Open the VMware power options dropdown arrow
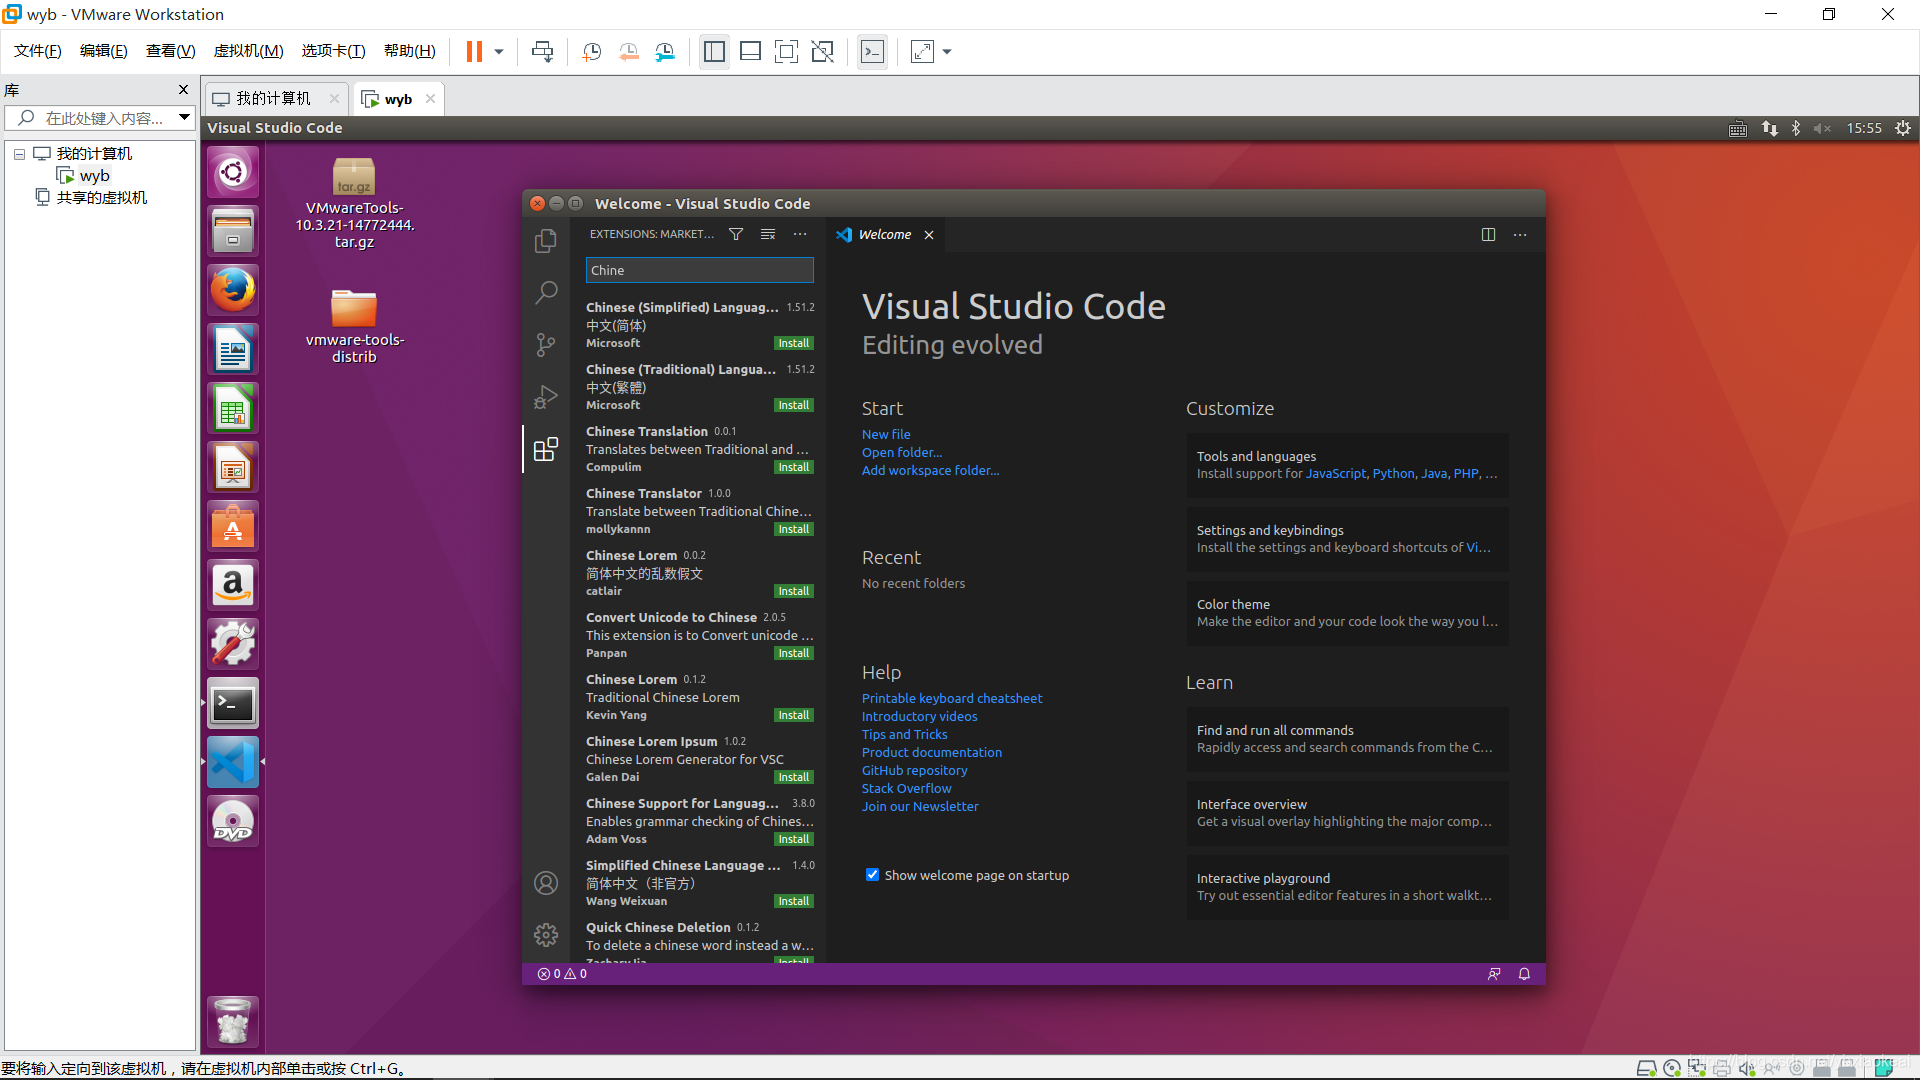 tap(498, 51)
